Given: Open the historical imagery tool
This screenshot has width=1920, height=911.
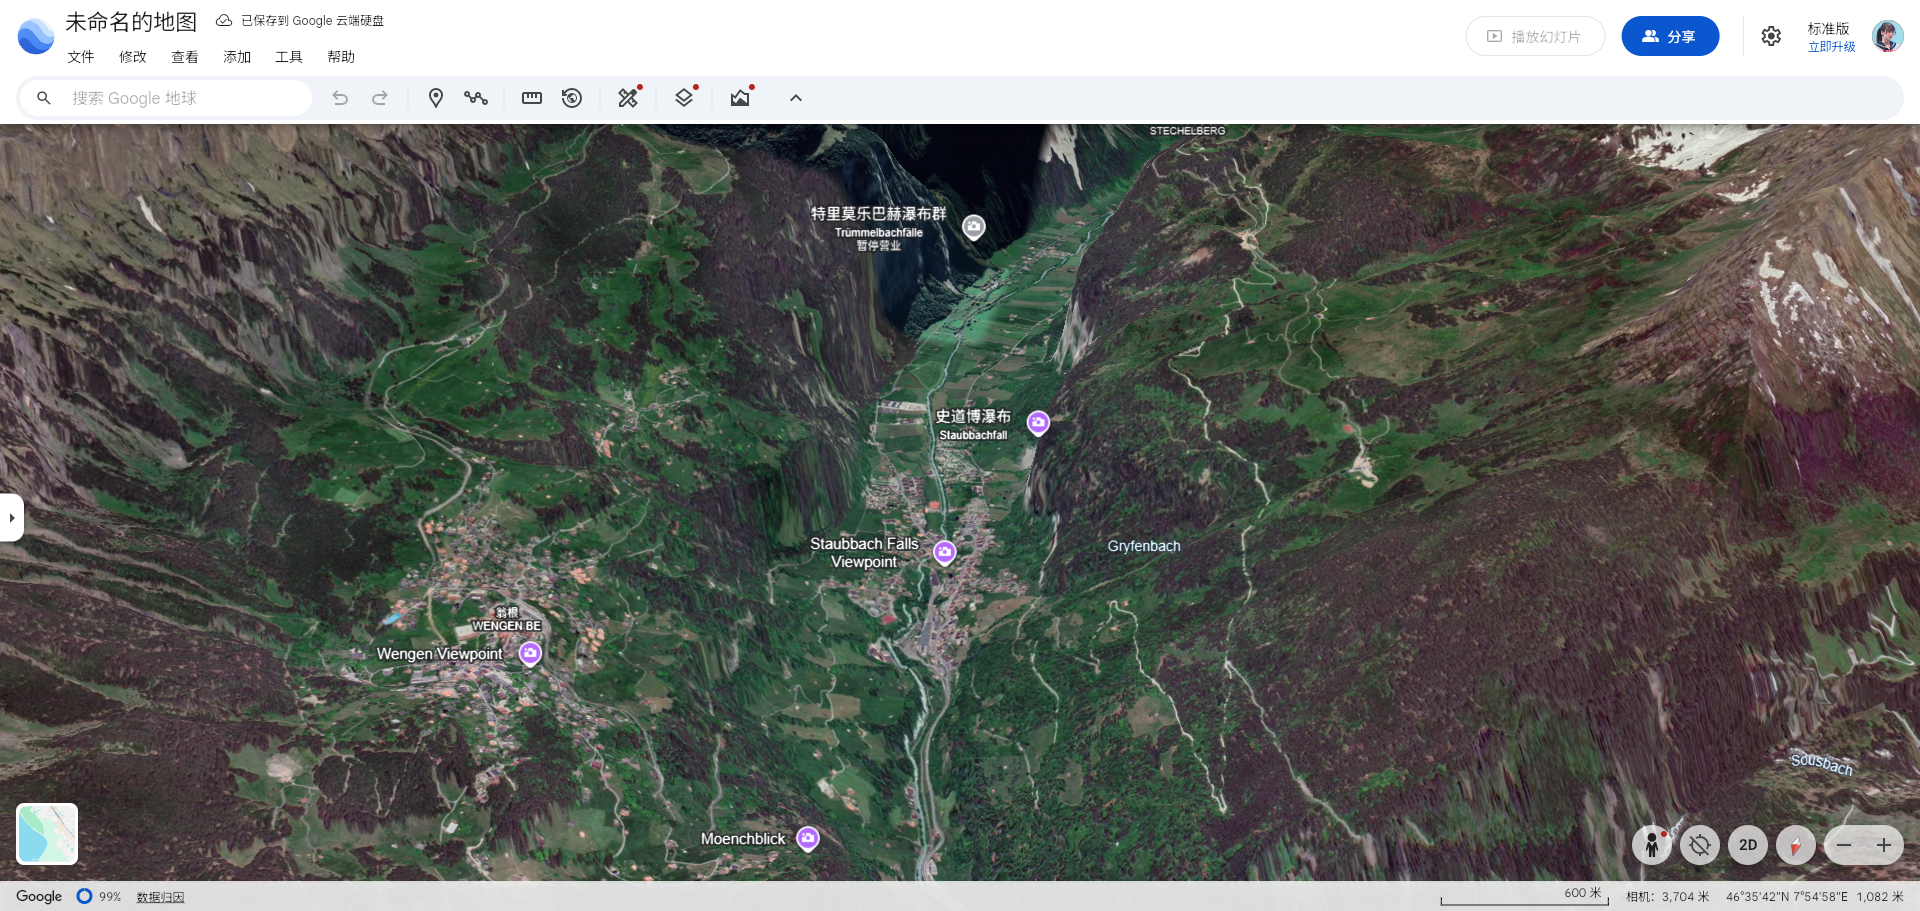Looking at the screenshot, I should pyautogui.click(x=572, y=98).
